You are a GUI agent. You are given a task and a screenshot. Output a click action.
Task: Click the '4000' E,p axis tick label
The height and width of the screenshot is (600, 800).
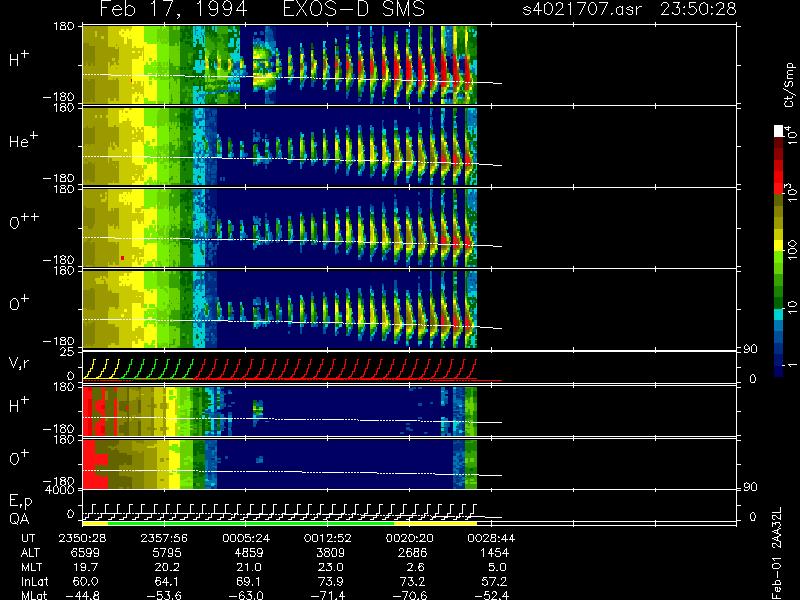click(x=62, y=490)
